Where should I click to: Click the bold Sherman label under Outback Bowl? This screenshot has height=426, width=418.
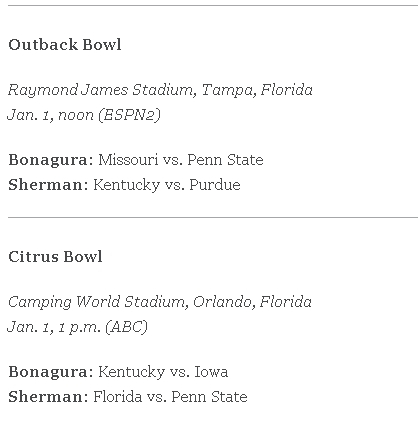(x=48, y=185)
